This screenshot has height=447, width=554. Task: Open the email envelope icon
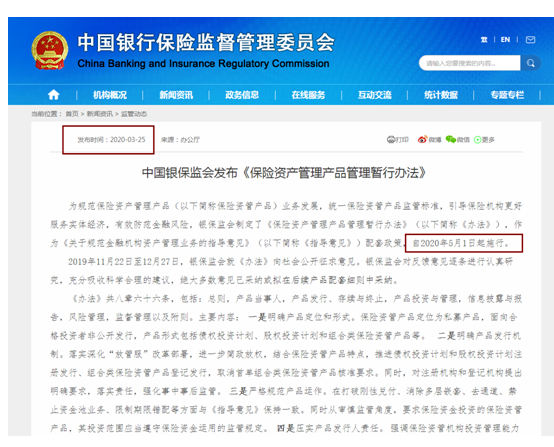click(530, 40)
